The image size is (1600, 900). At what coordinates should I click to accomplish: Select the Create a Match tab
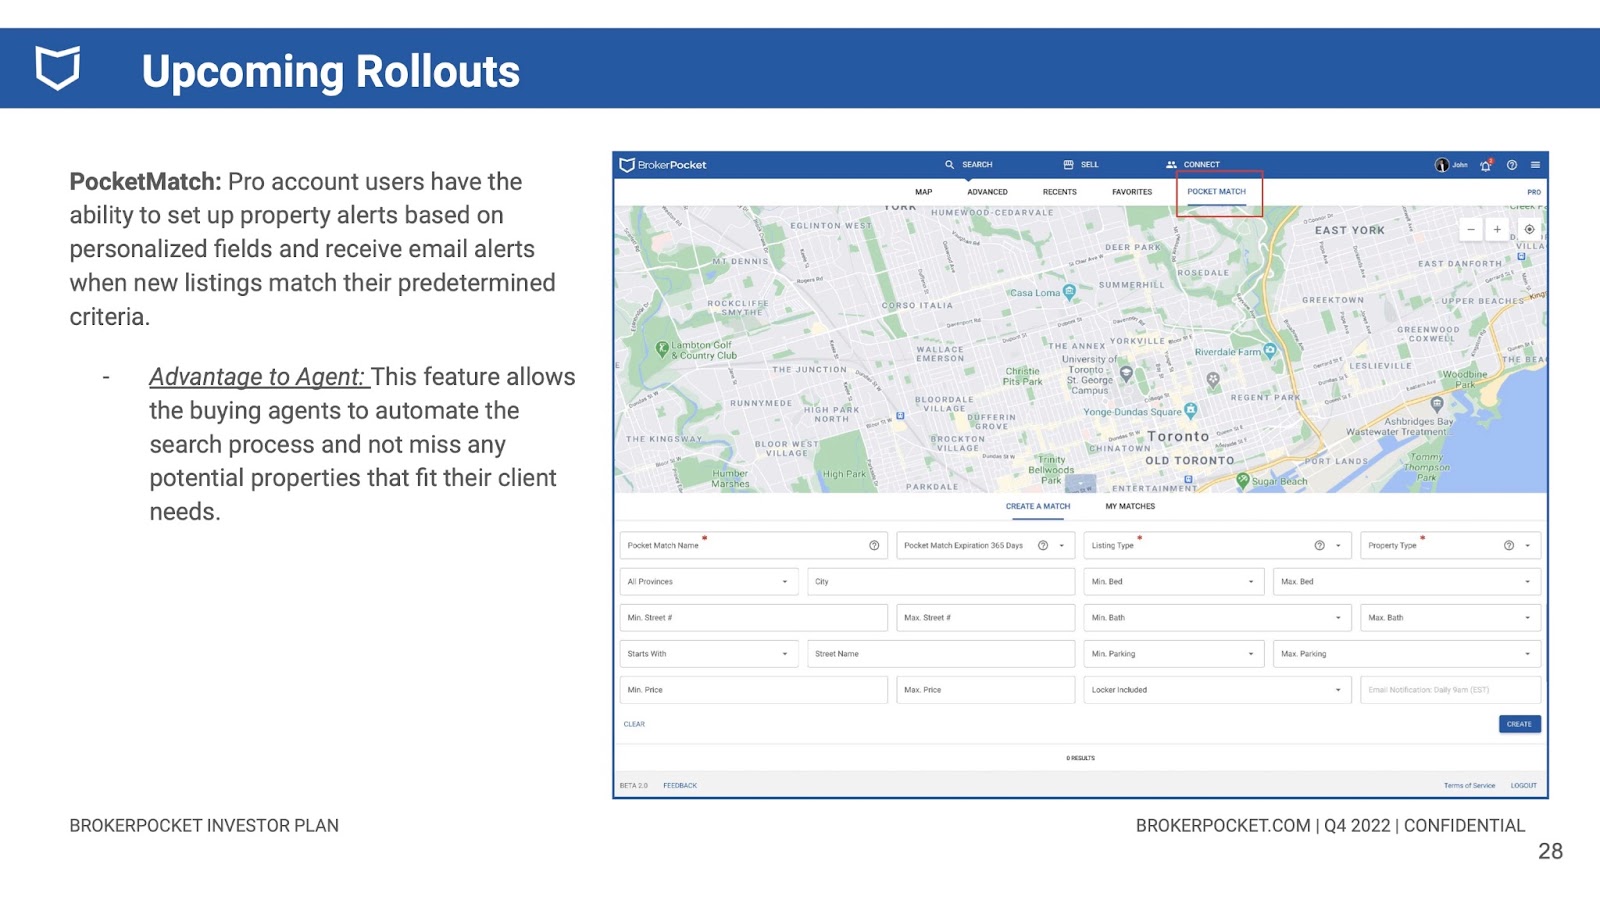pyautogui.click(x=1038, y=507)
